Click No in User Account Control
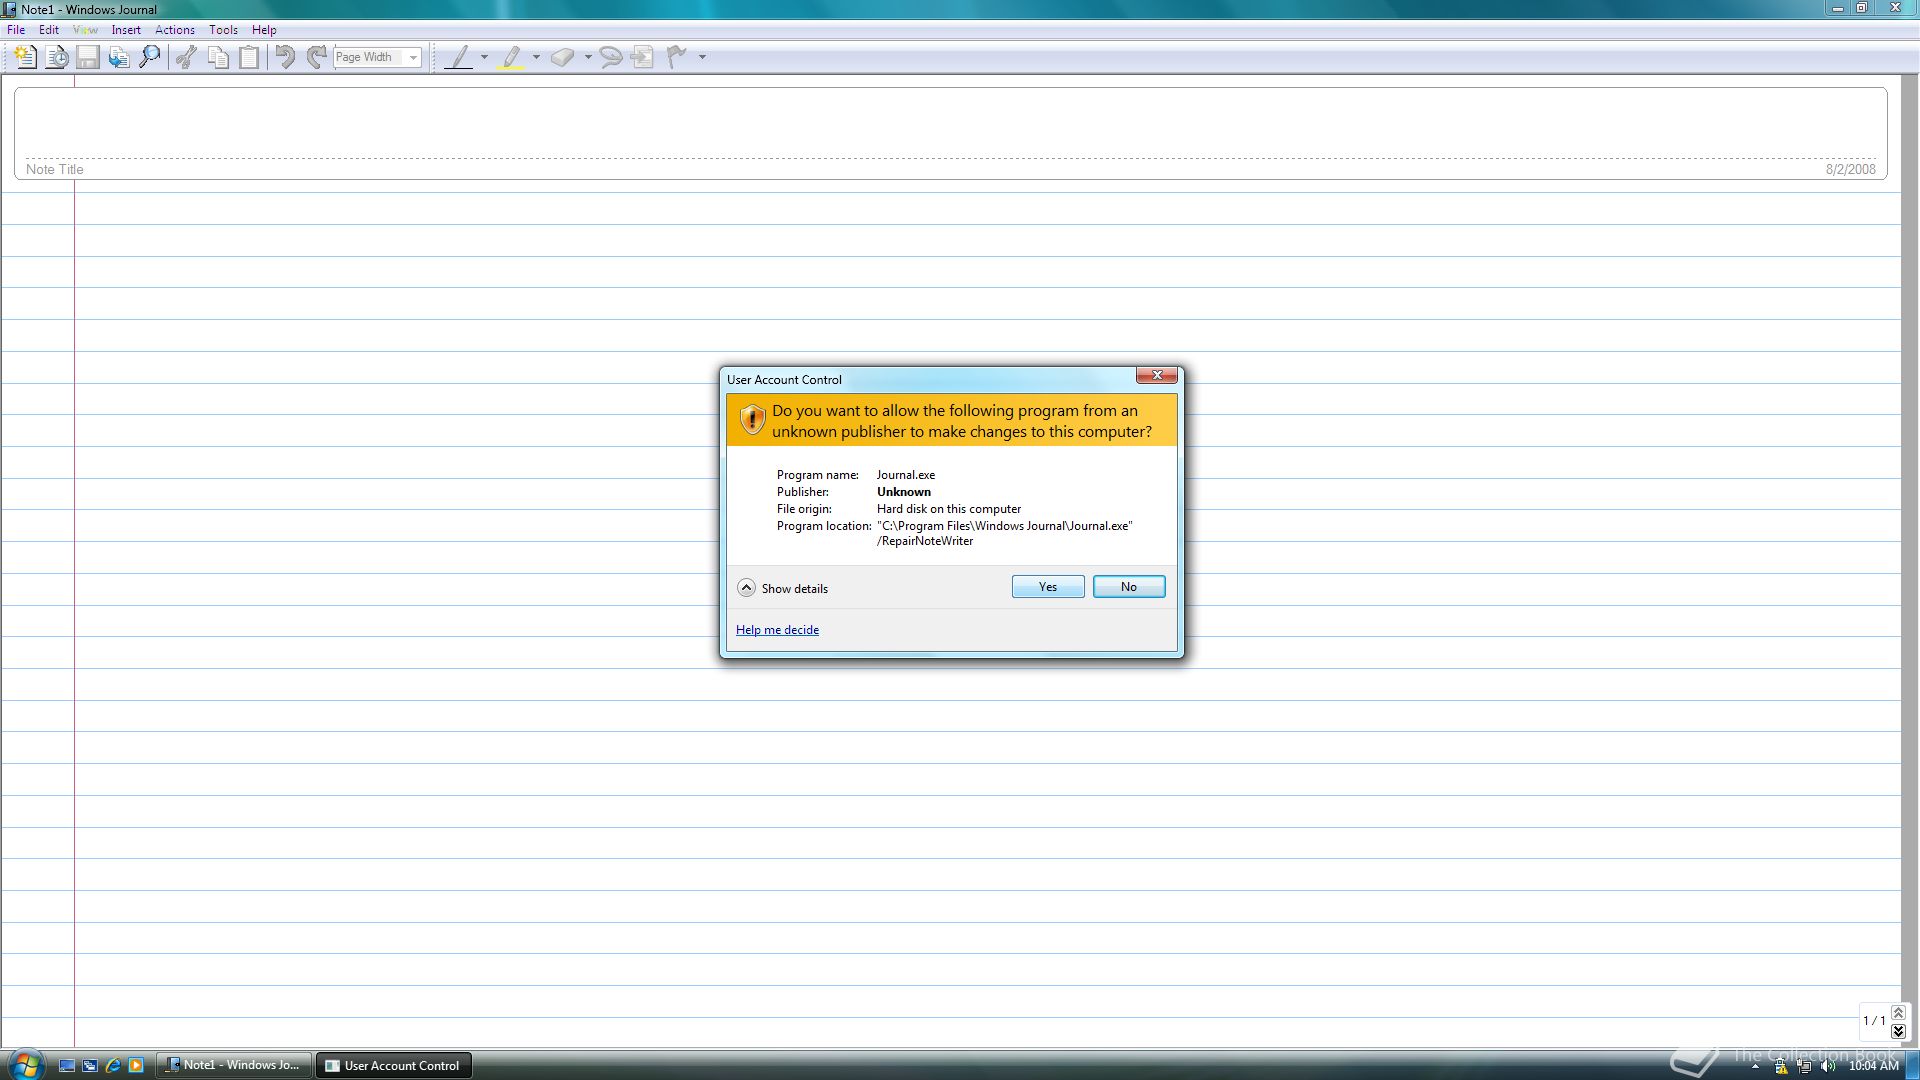The height and width of the screenshot is (1080, 1920). pyautogui.click(x=1129, y=587)
